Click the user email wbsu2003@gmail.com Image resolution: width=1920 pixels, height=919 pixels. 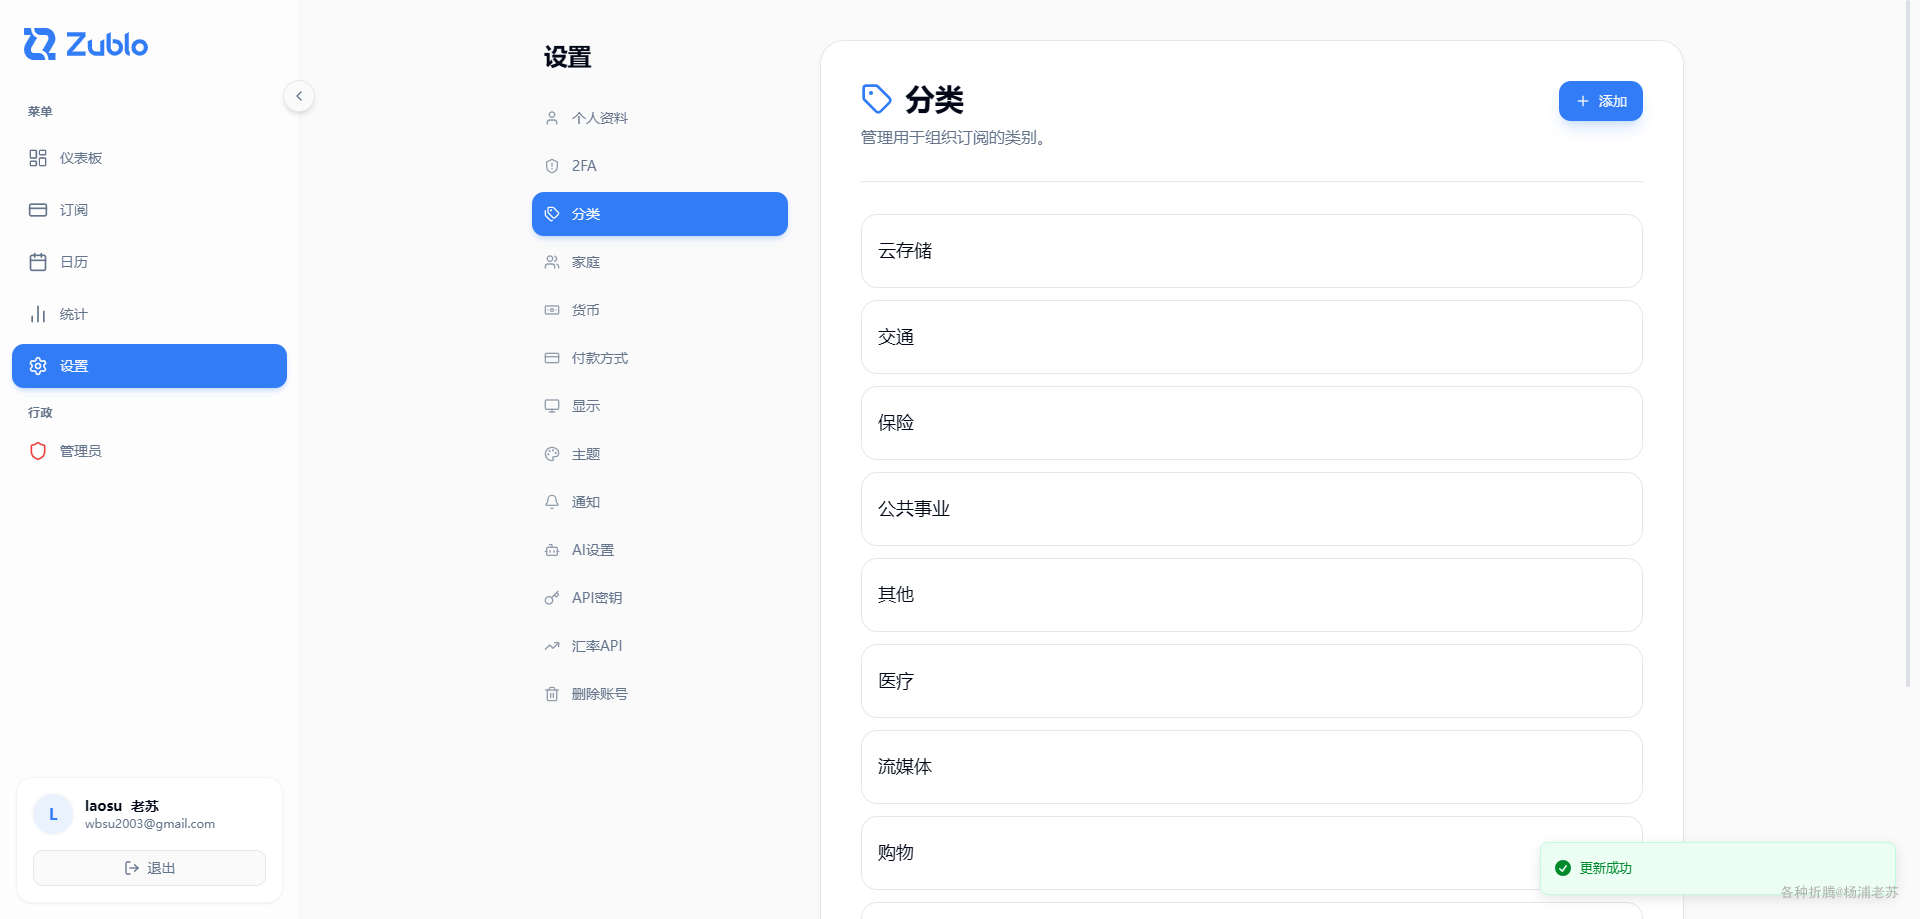150,824
